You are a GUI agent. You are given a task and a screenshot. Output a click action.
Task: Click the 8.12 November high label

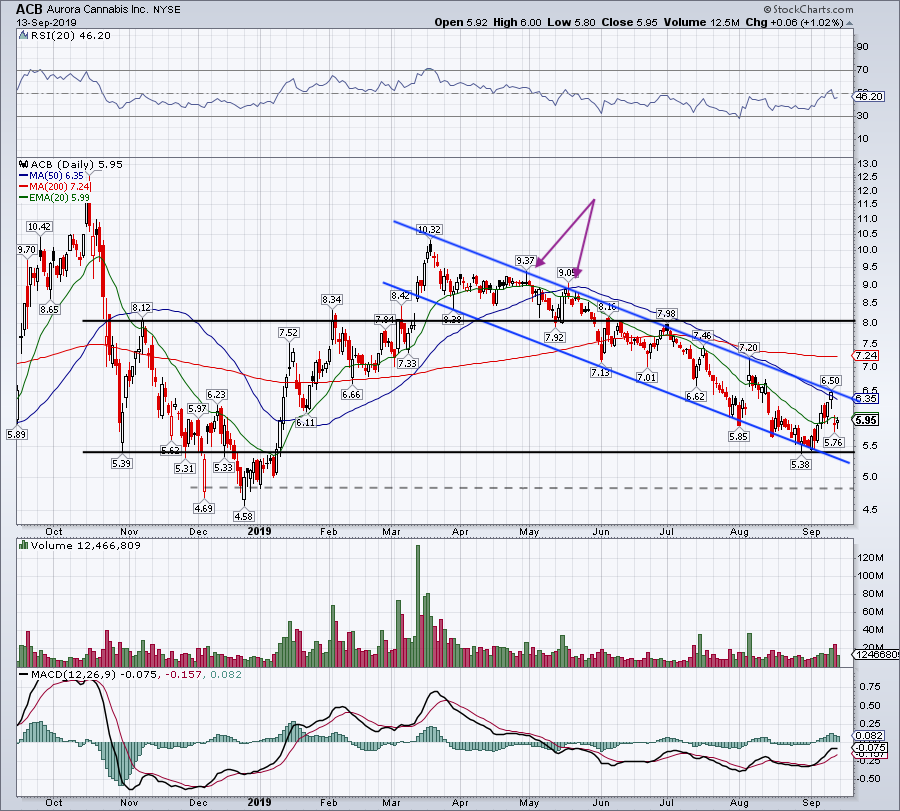click(x=141, y=308)
